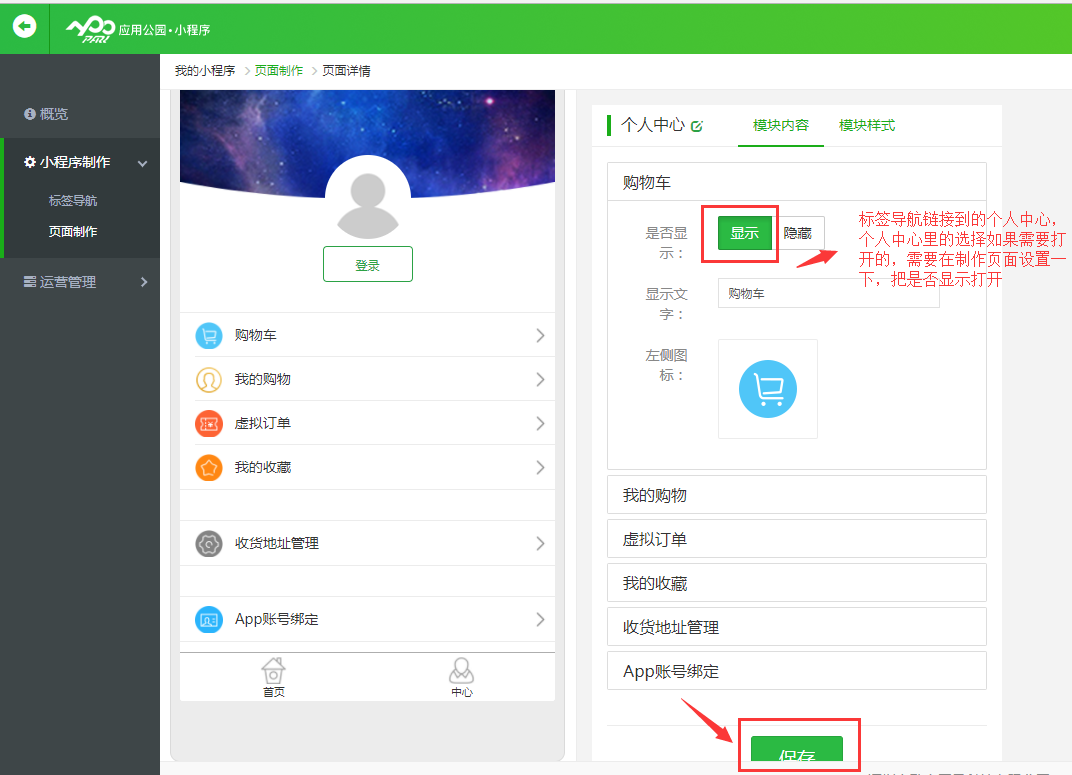Click the 登录 button in phone preview

tap(367, 265)
